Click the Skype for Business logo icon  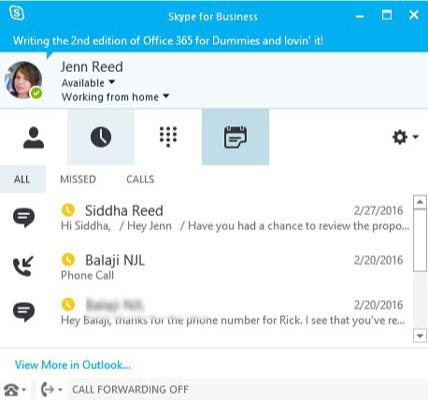(17, 14)
